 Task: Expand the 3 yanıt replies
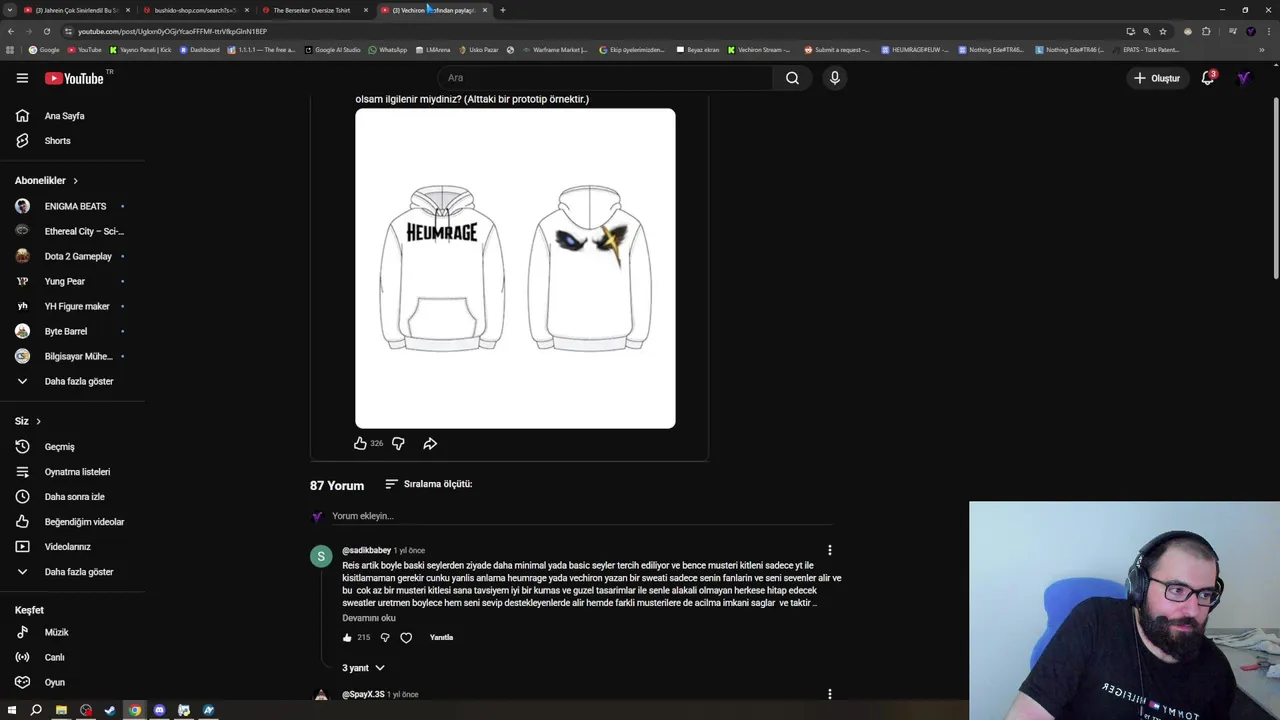coord(363,668)
